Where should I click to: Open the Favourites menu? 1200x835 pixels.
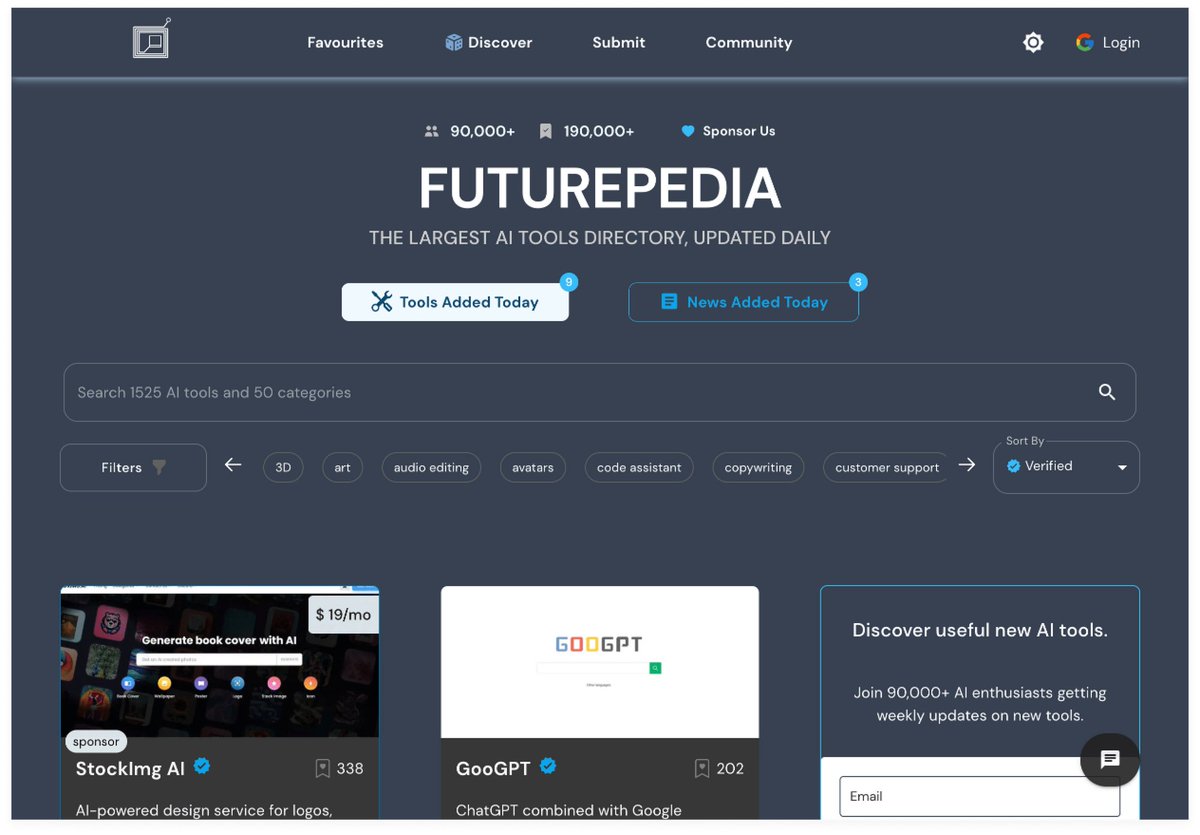click(345, 42)
